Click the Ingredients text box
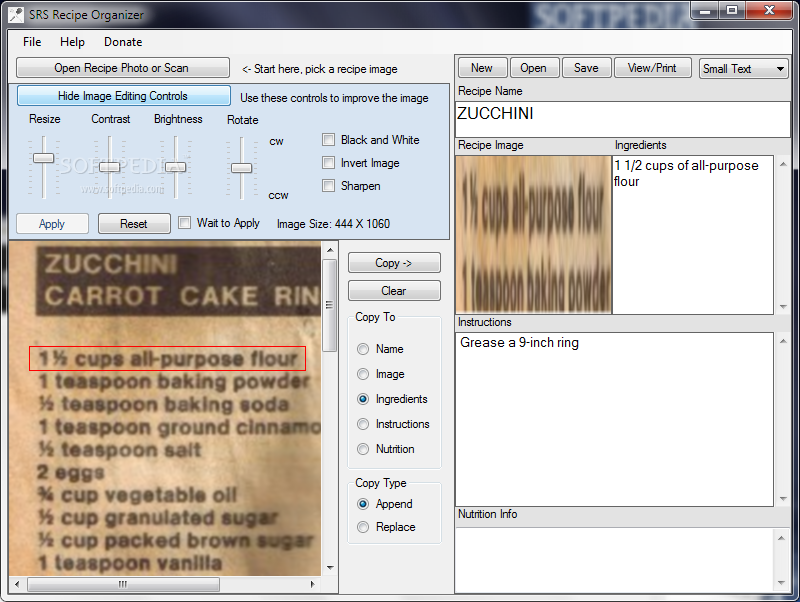 point(692,235)
